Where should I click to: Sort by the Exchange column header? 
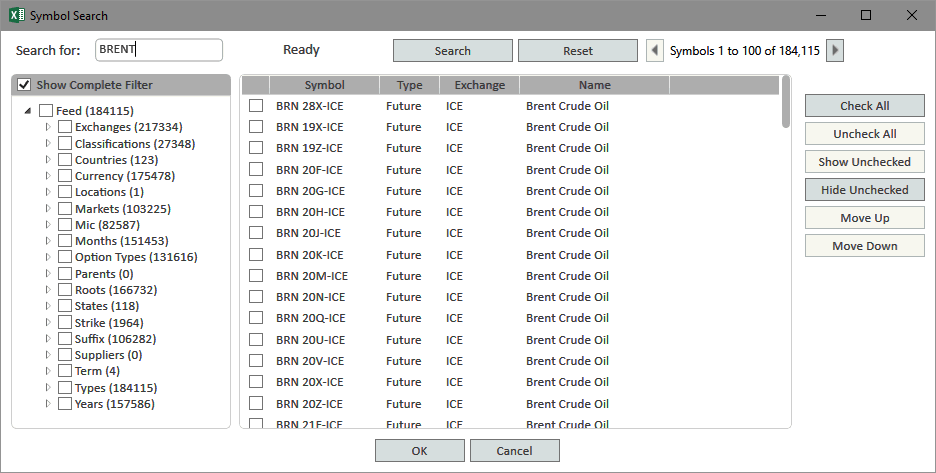point(479,85)
